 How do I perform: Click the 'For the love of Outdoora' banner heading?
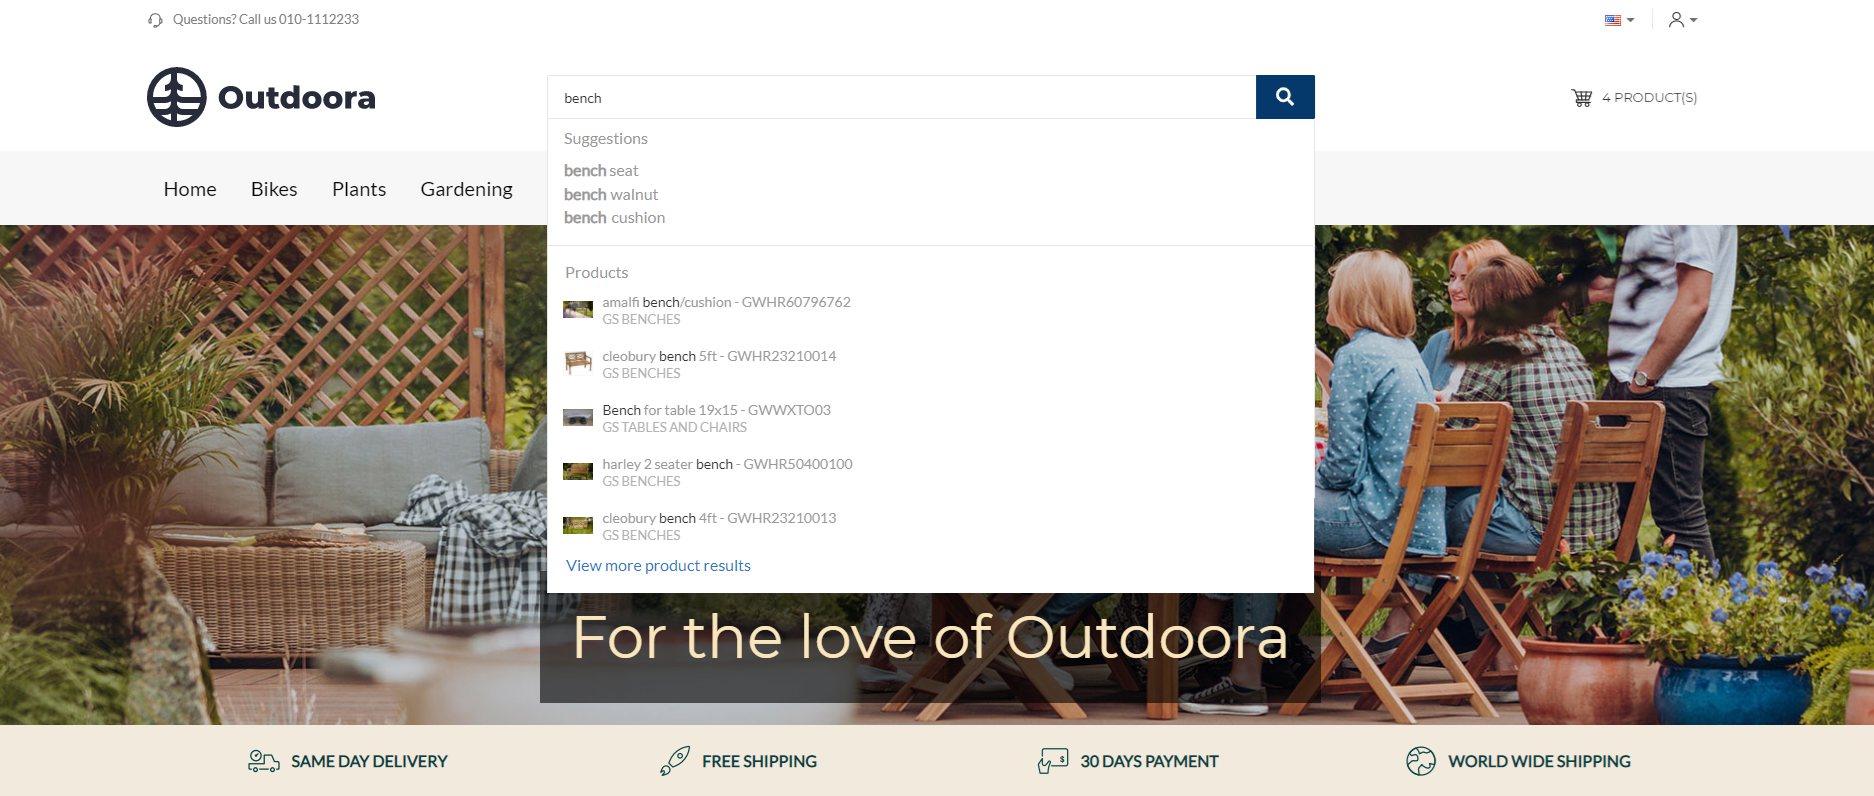pos(930,637)
